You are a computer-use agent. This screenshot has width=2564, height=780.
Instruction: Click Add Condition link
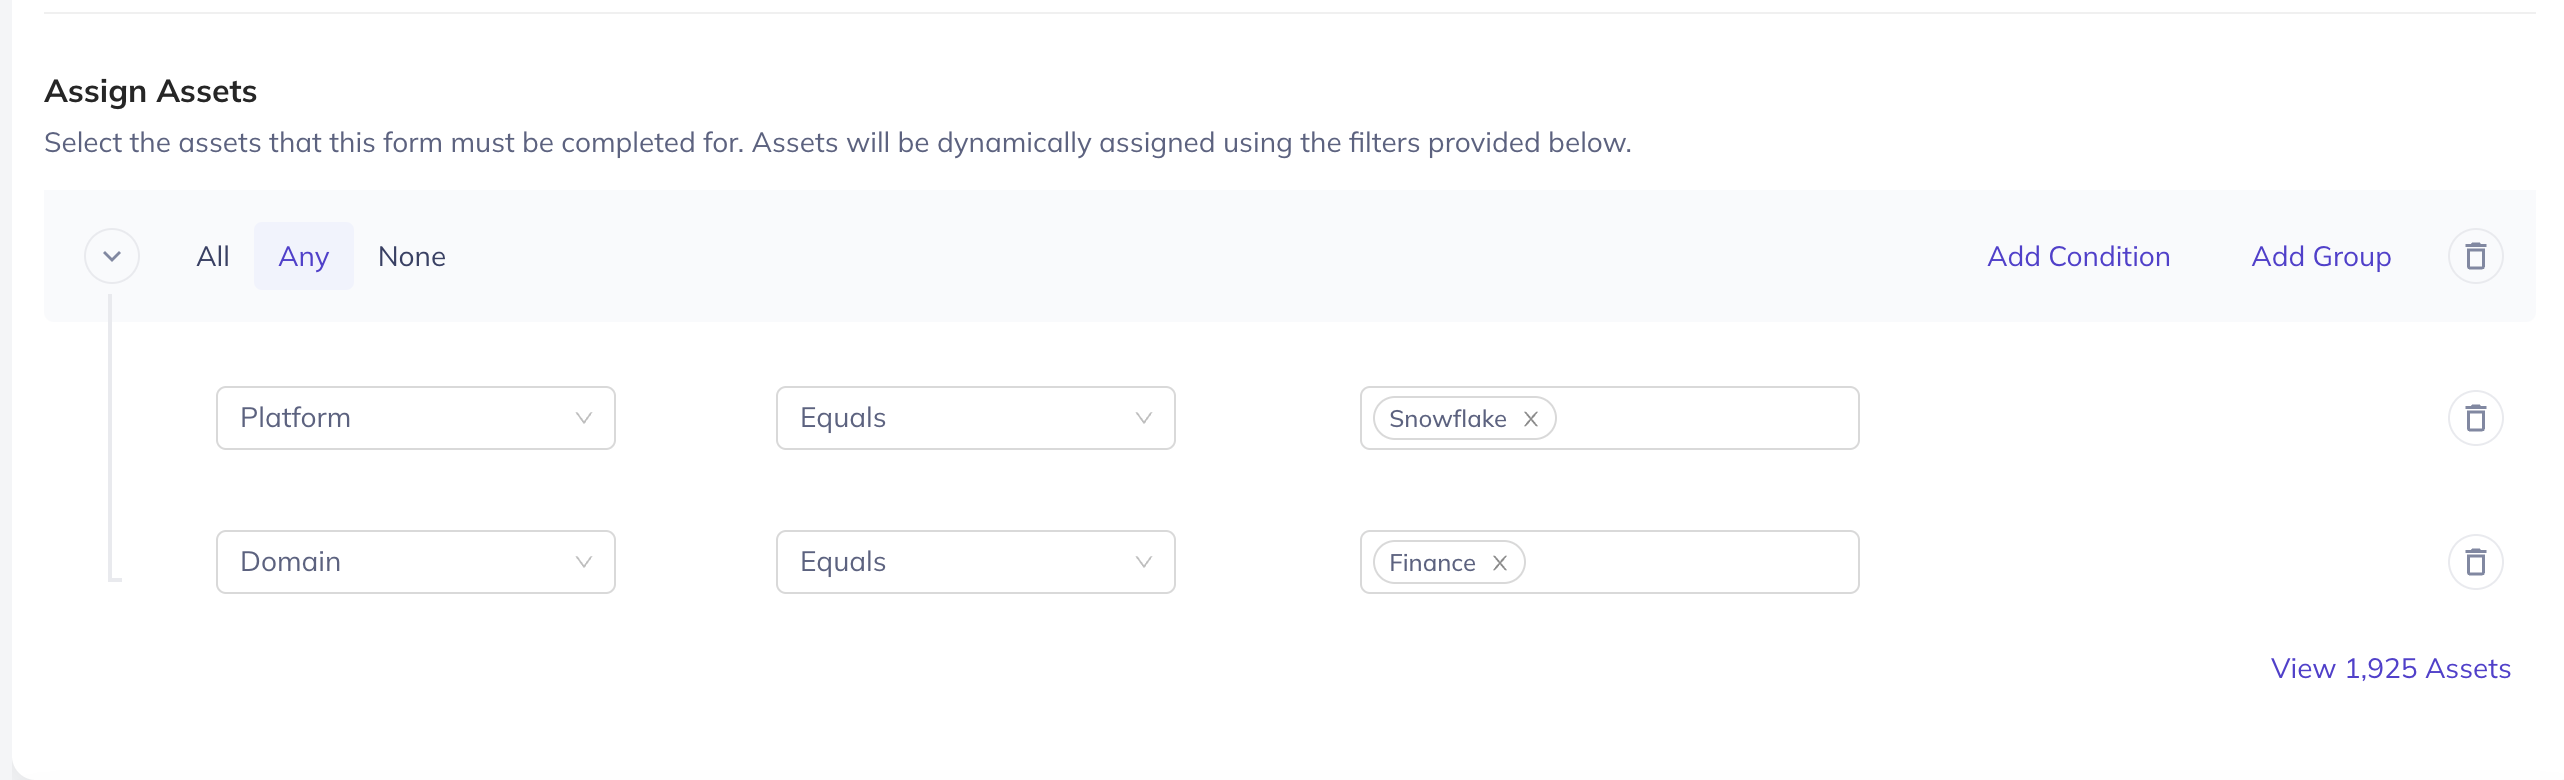2078,257
